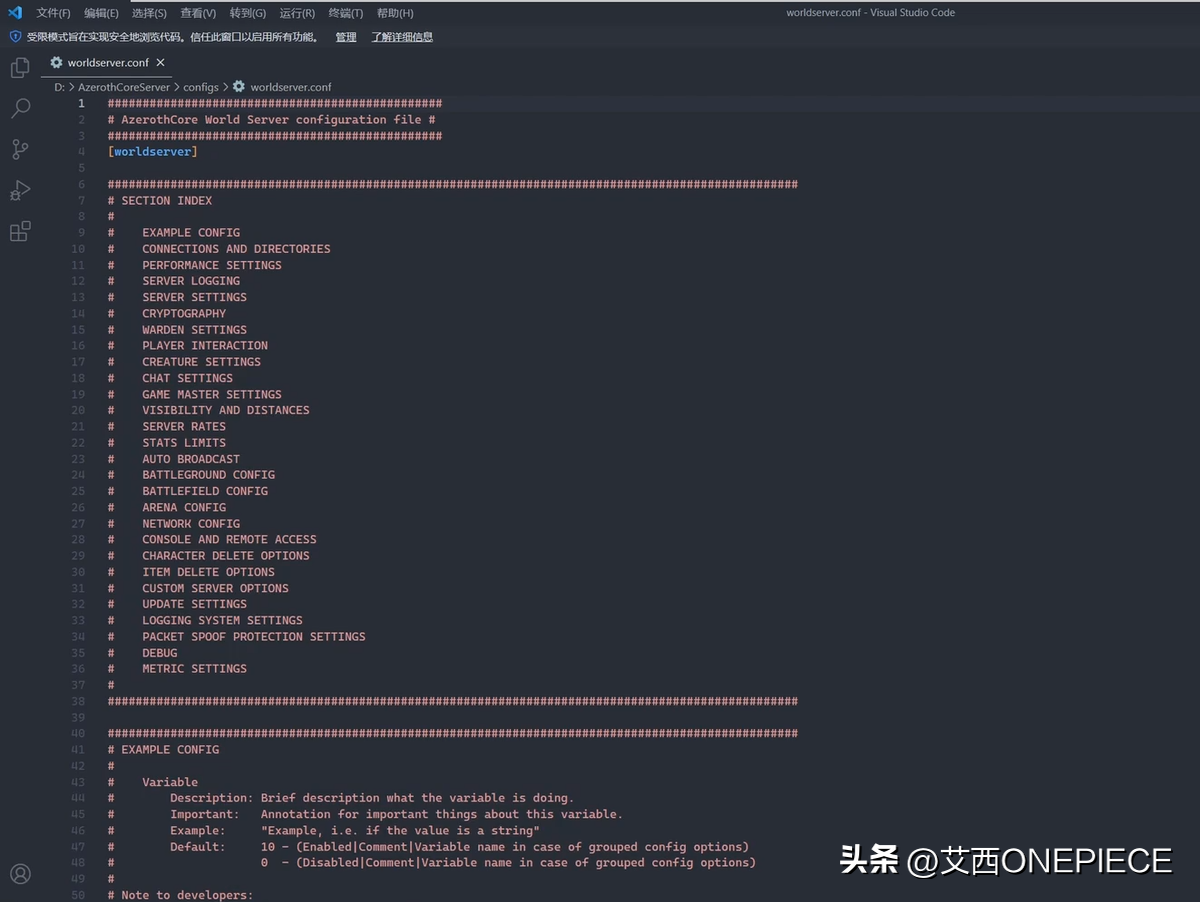Click the 'SERVER RATES' index line
The width and height of the screenshot is (1200, 902).
pos(184,426)
